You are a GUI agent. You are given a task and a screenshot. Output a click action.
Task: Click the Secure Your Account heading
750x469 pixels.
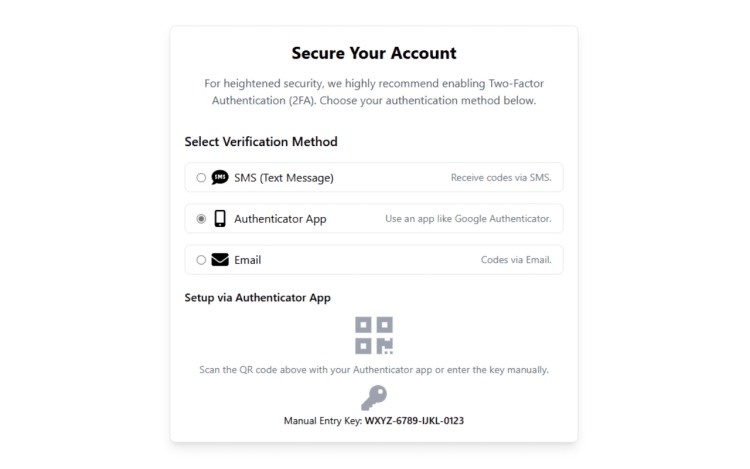[374, 53]
